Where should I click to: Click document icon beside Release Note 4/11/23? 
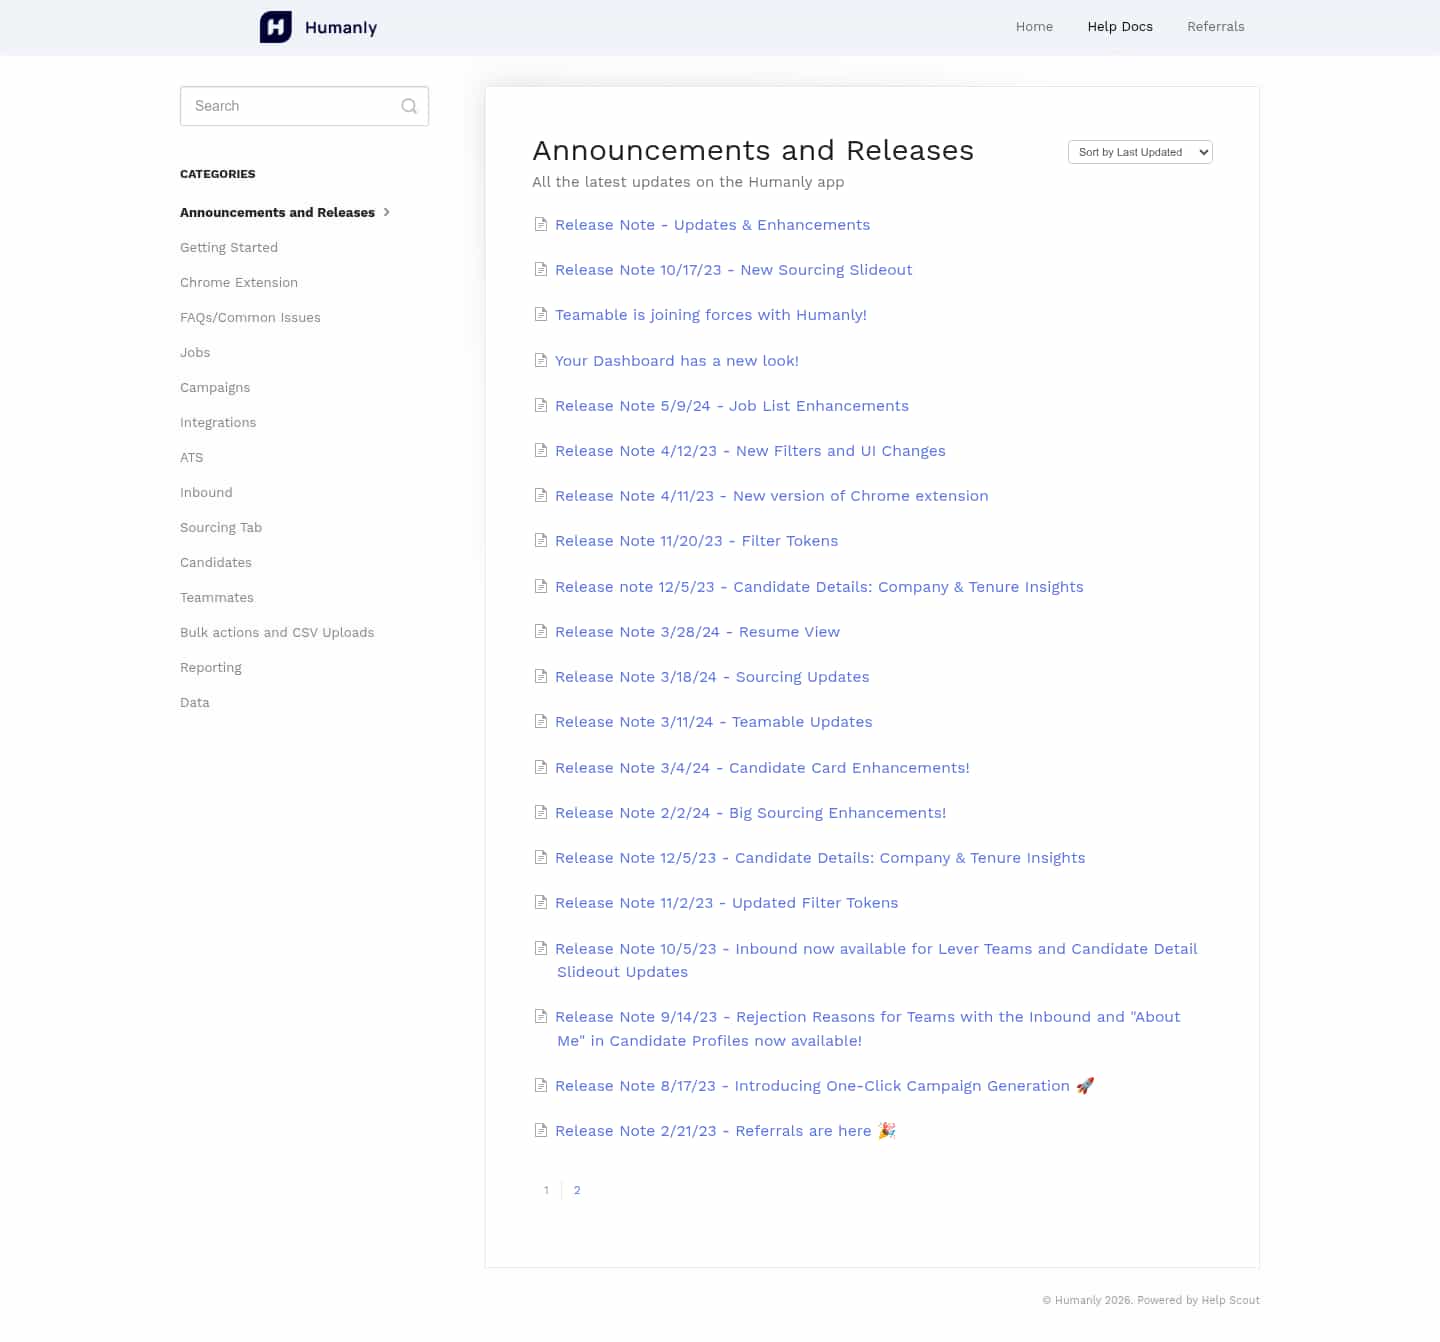point(541,495)
